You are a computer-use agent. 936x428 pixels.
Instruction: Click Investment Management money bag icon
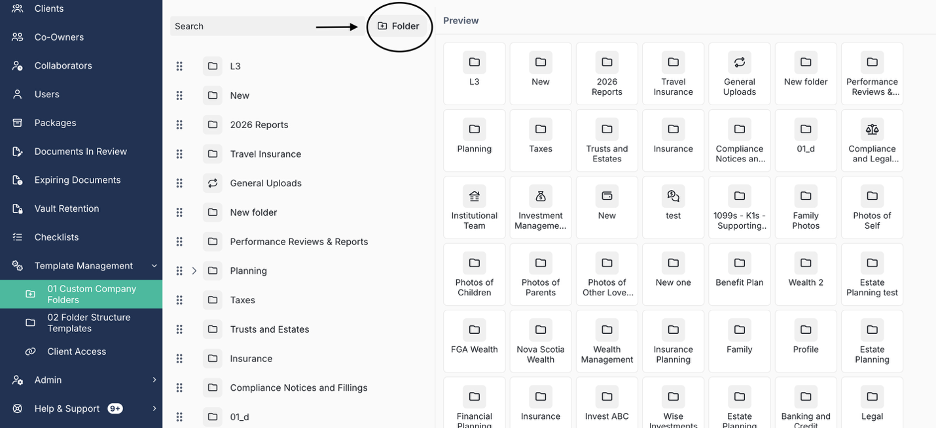(x=541, y=196)
